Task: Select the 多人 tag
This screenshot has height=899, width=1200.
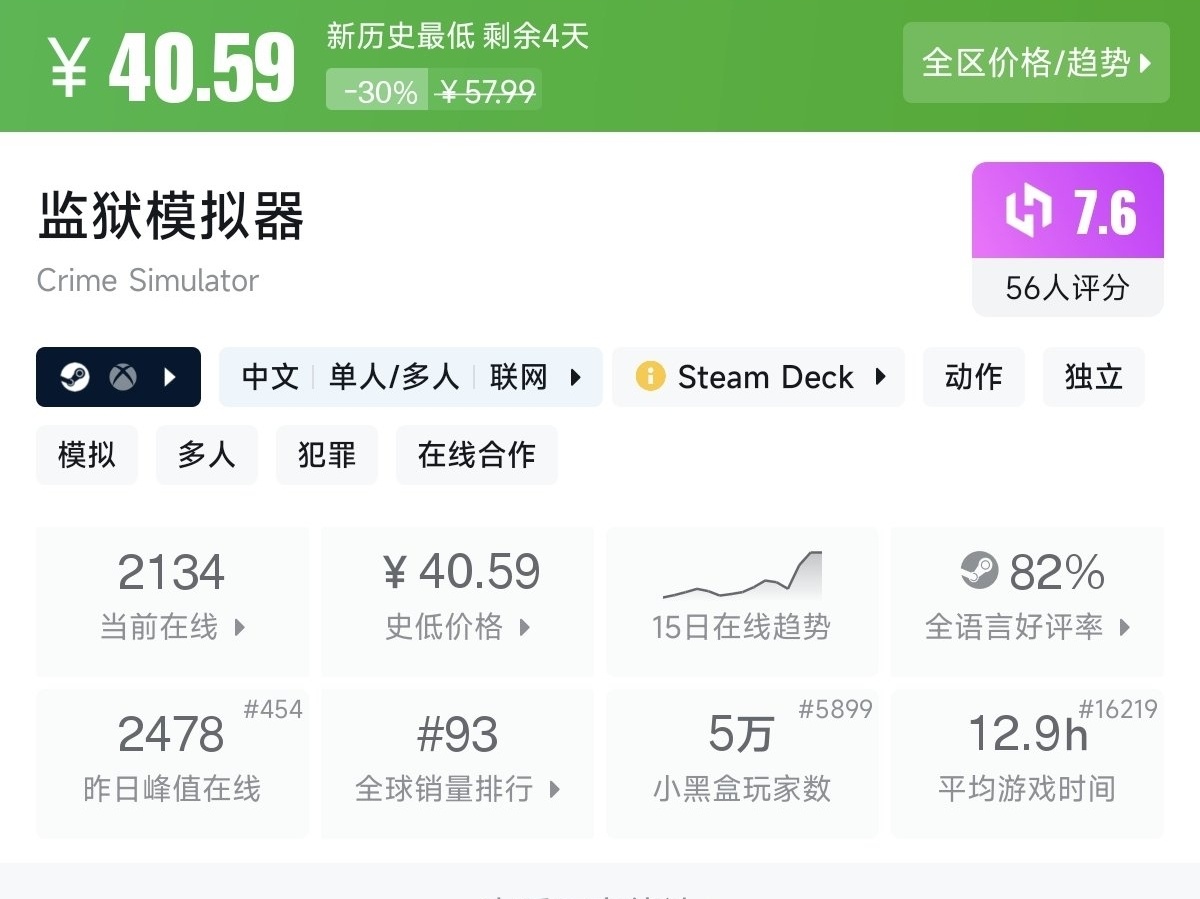Action: pos(206,455)
